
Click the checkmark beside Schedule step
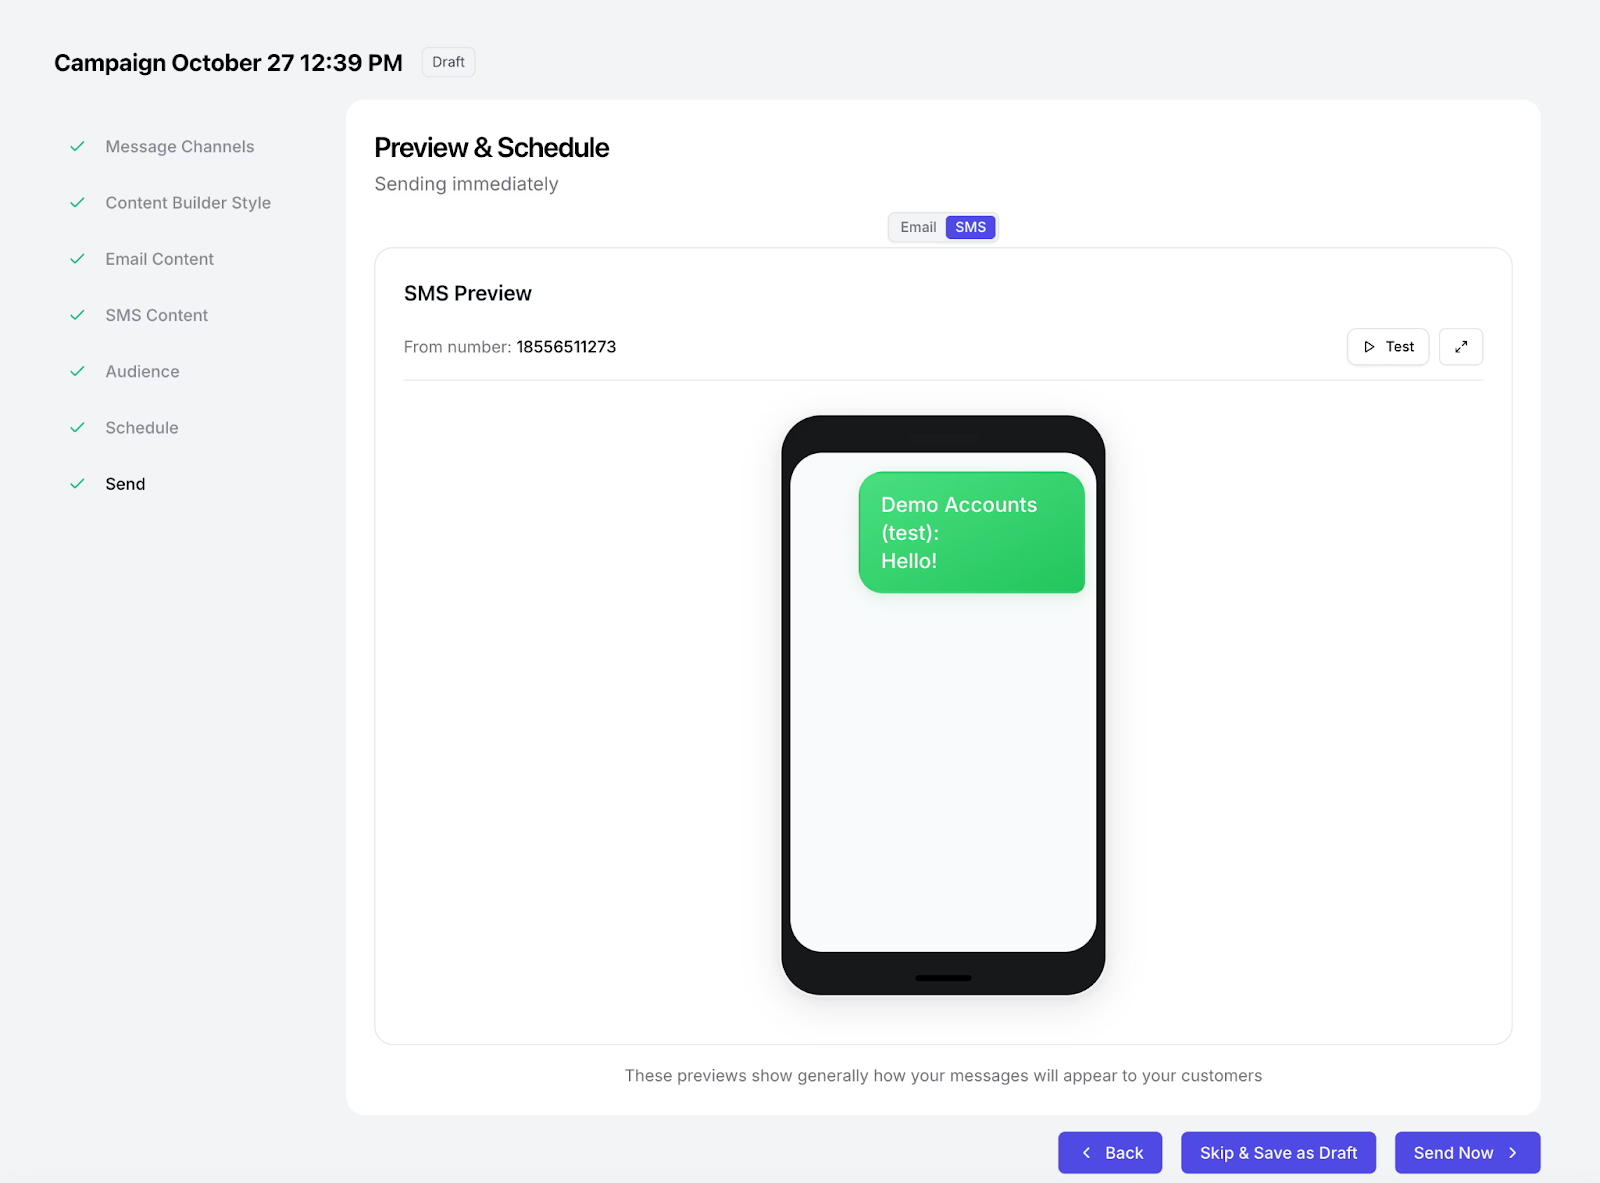78,427
